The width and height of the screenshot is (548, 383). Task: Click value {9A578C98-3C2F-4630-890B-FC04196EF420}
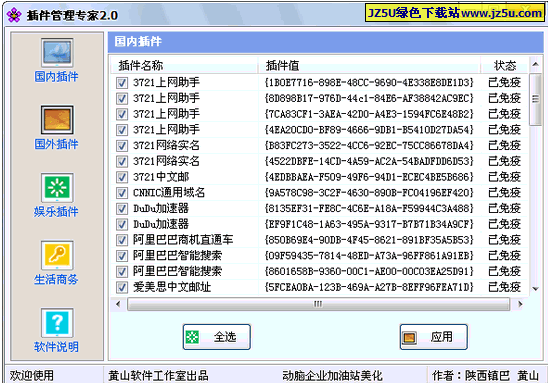[369, 193]
